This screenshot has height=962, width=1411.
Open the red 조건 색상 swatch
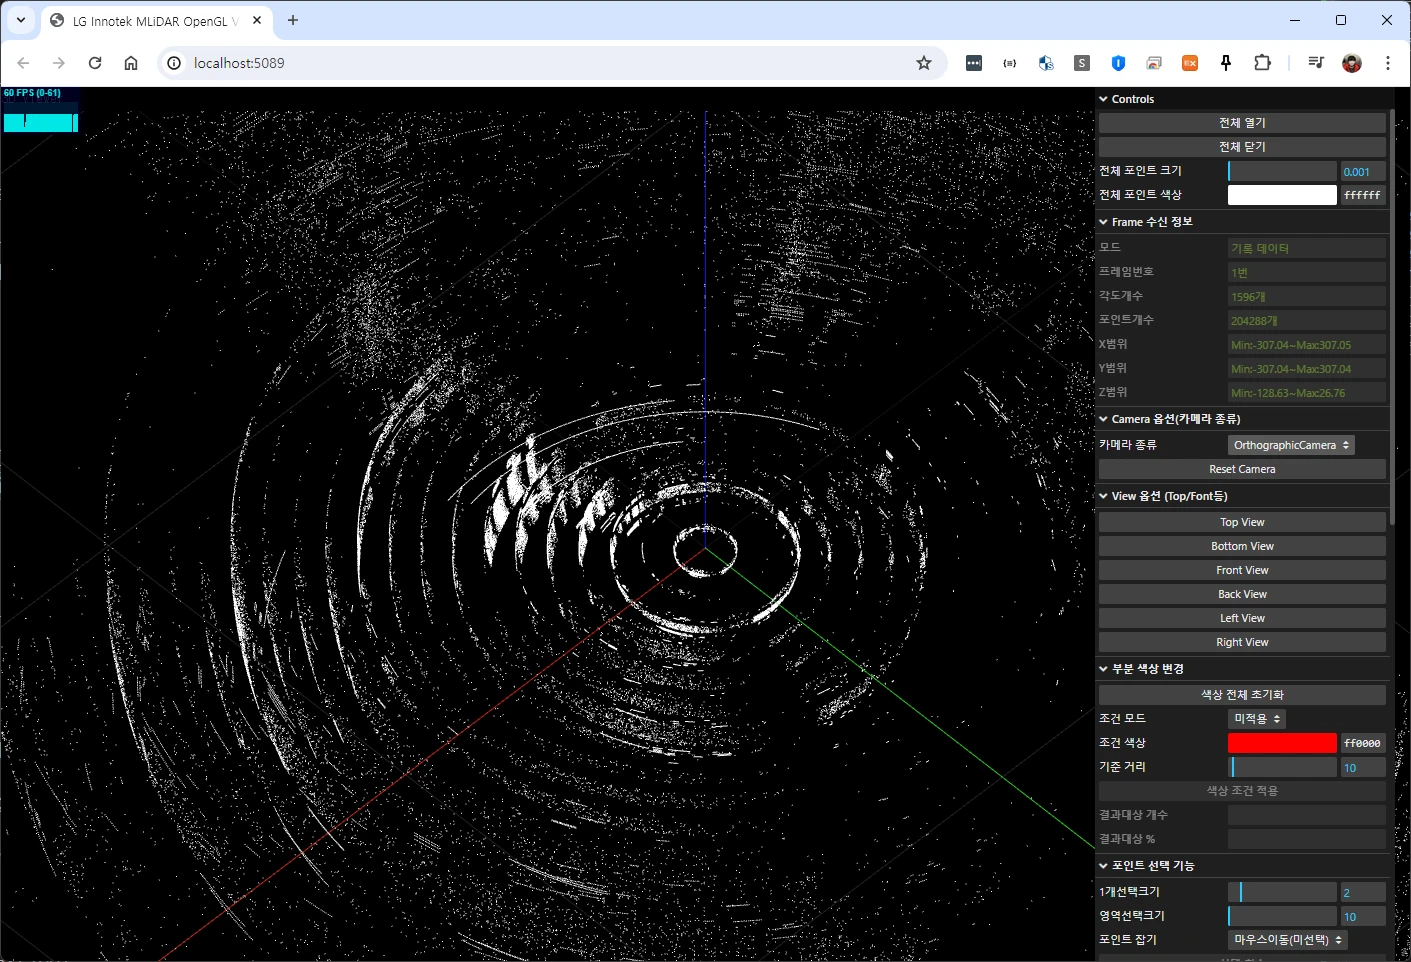(1282, 743)
